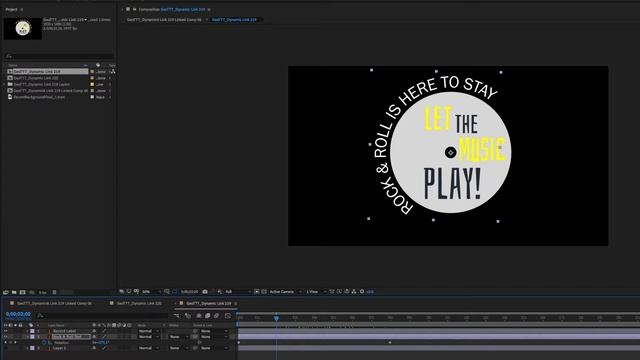Open blending mode dropdown for Rock & Roll Text
This screenshot has height=360, width=640.
(149, 337)
